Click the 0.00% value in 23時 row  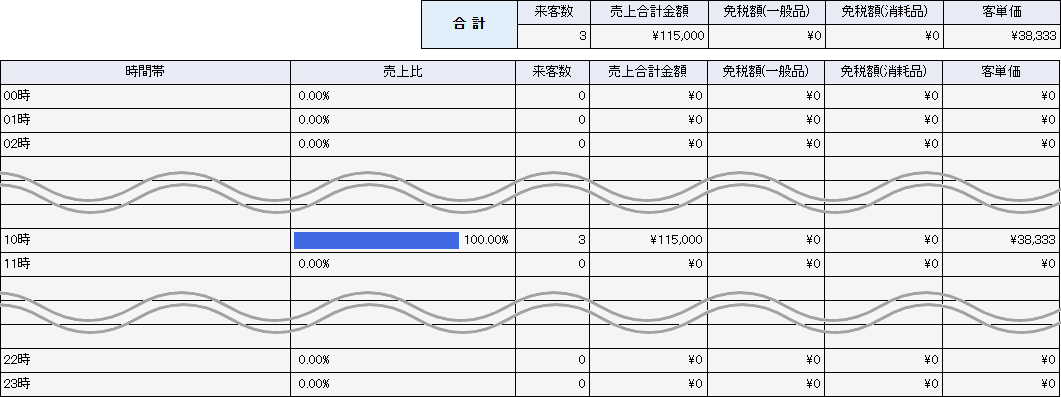(x=314, y=384)
